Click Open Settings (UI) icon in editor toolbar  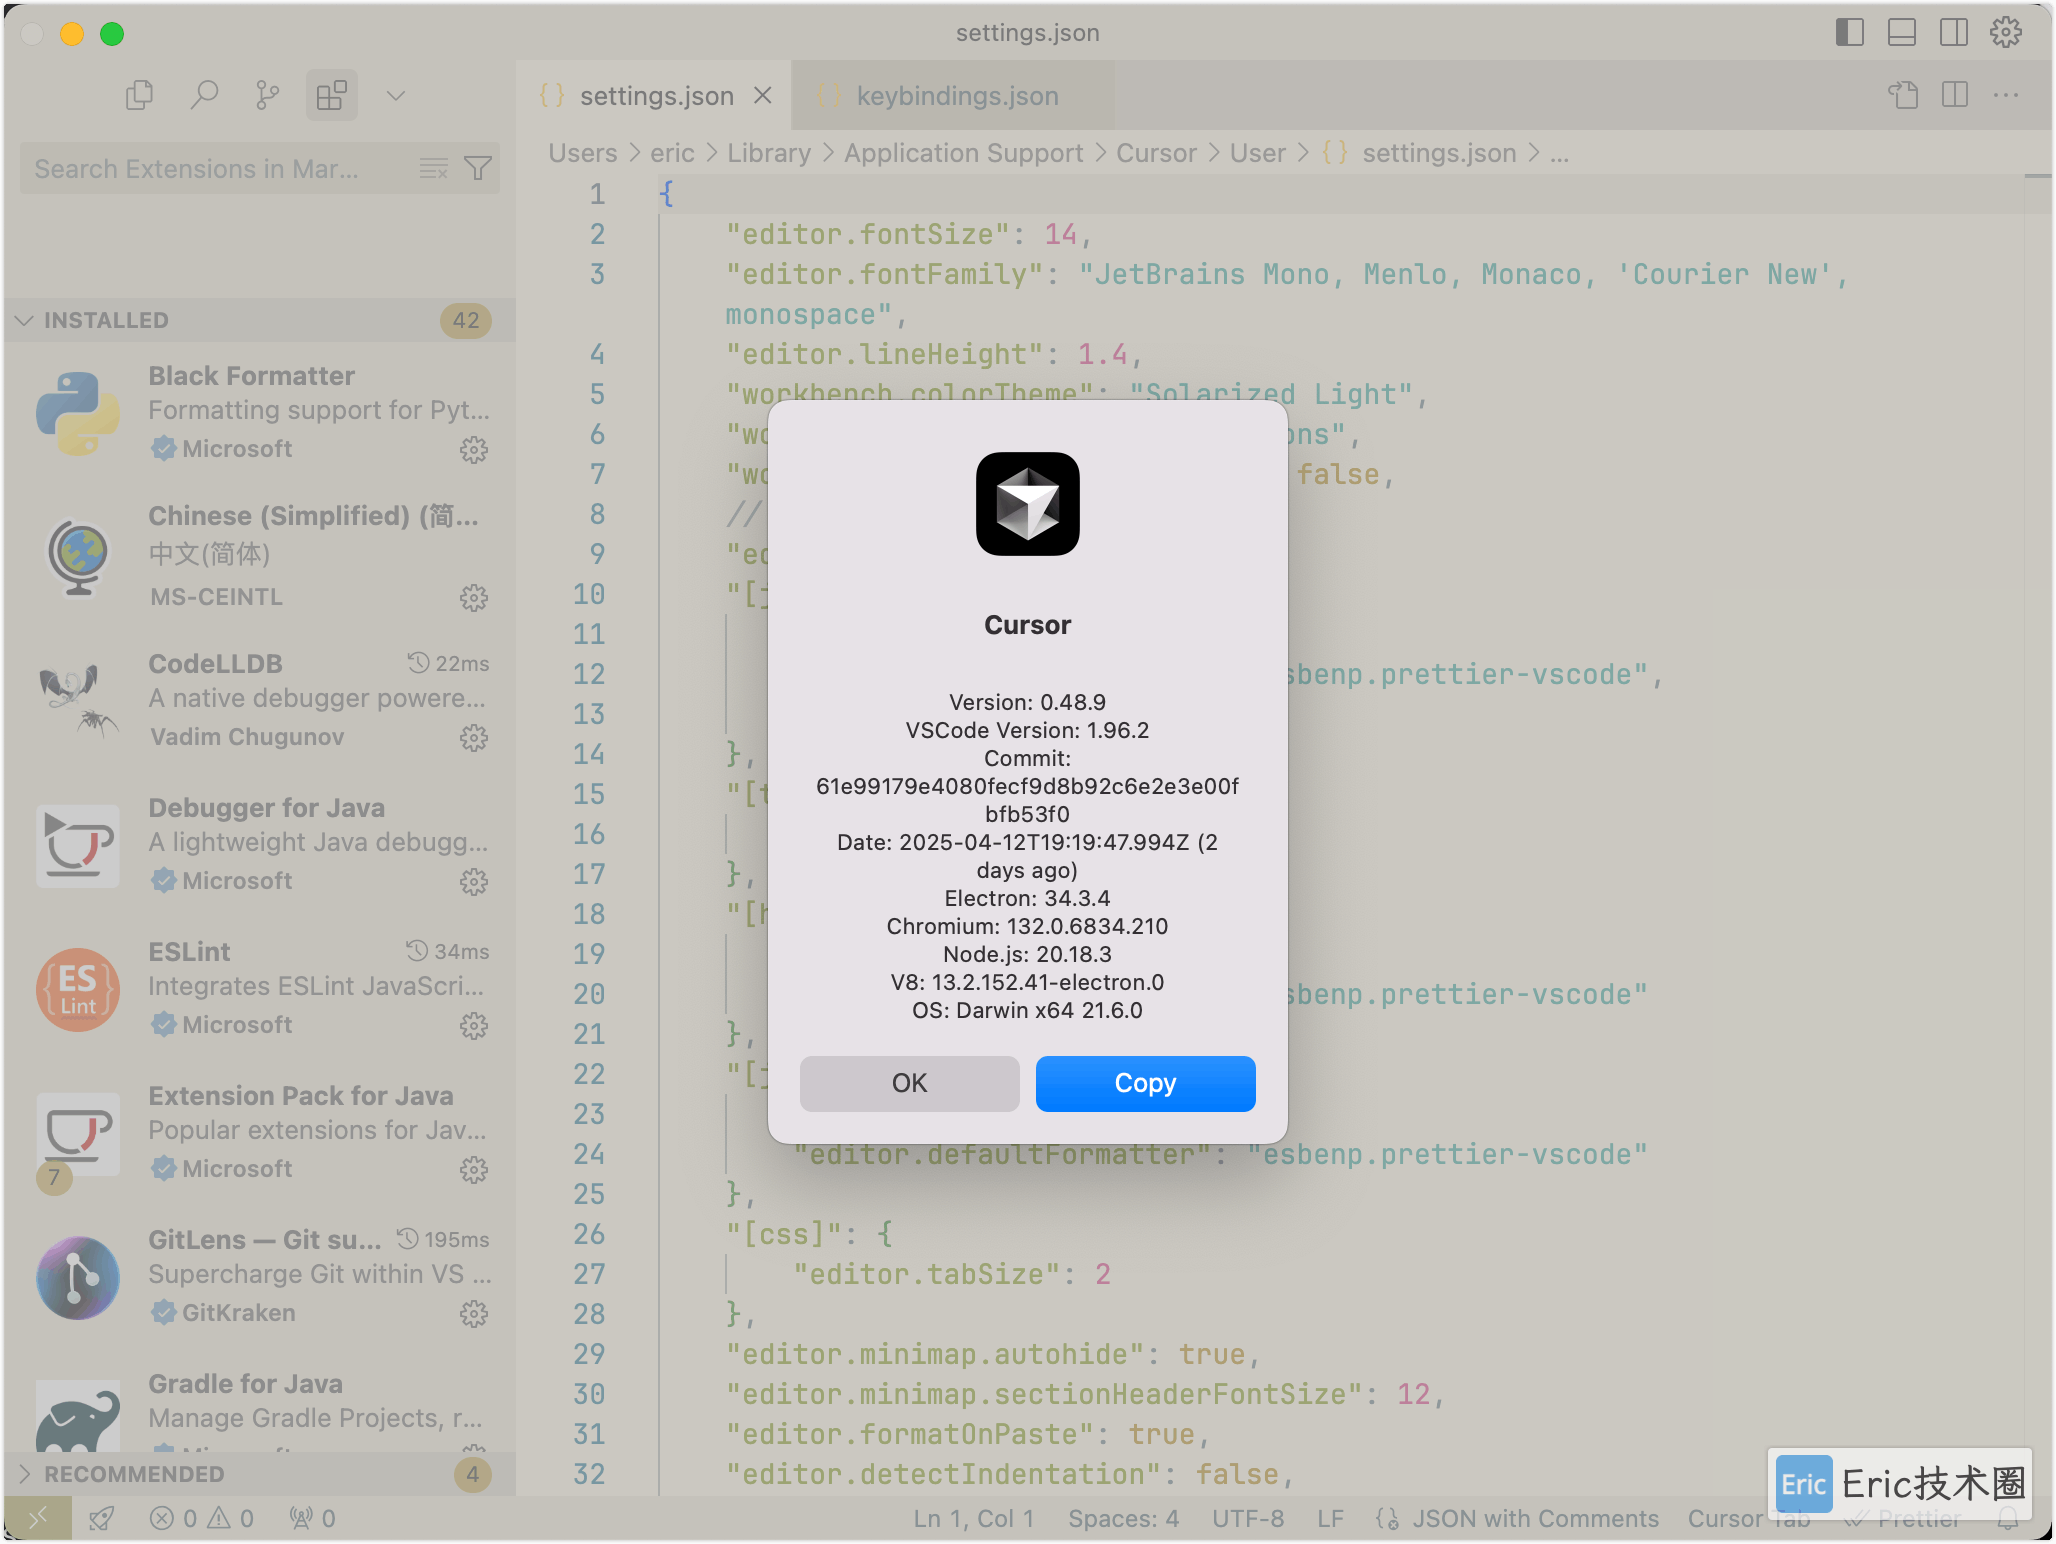pyautogui.click(x=1903, y=95)
